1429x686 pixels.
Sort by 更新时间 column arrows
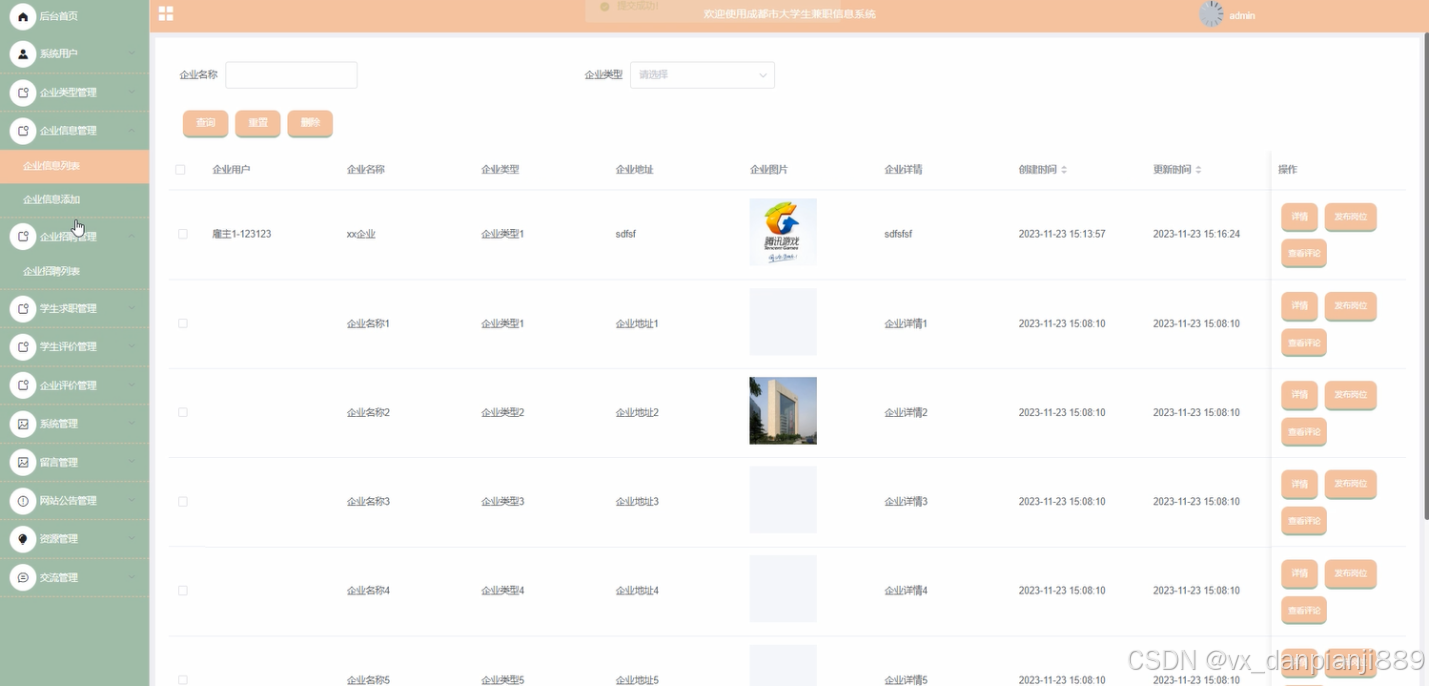click(x=1198, y=170)
